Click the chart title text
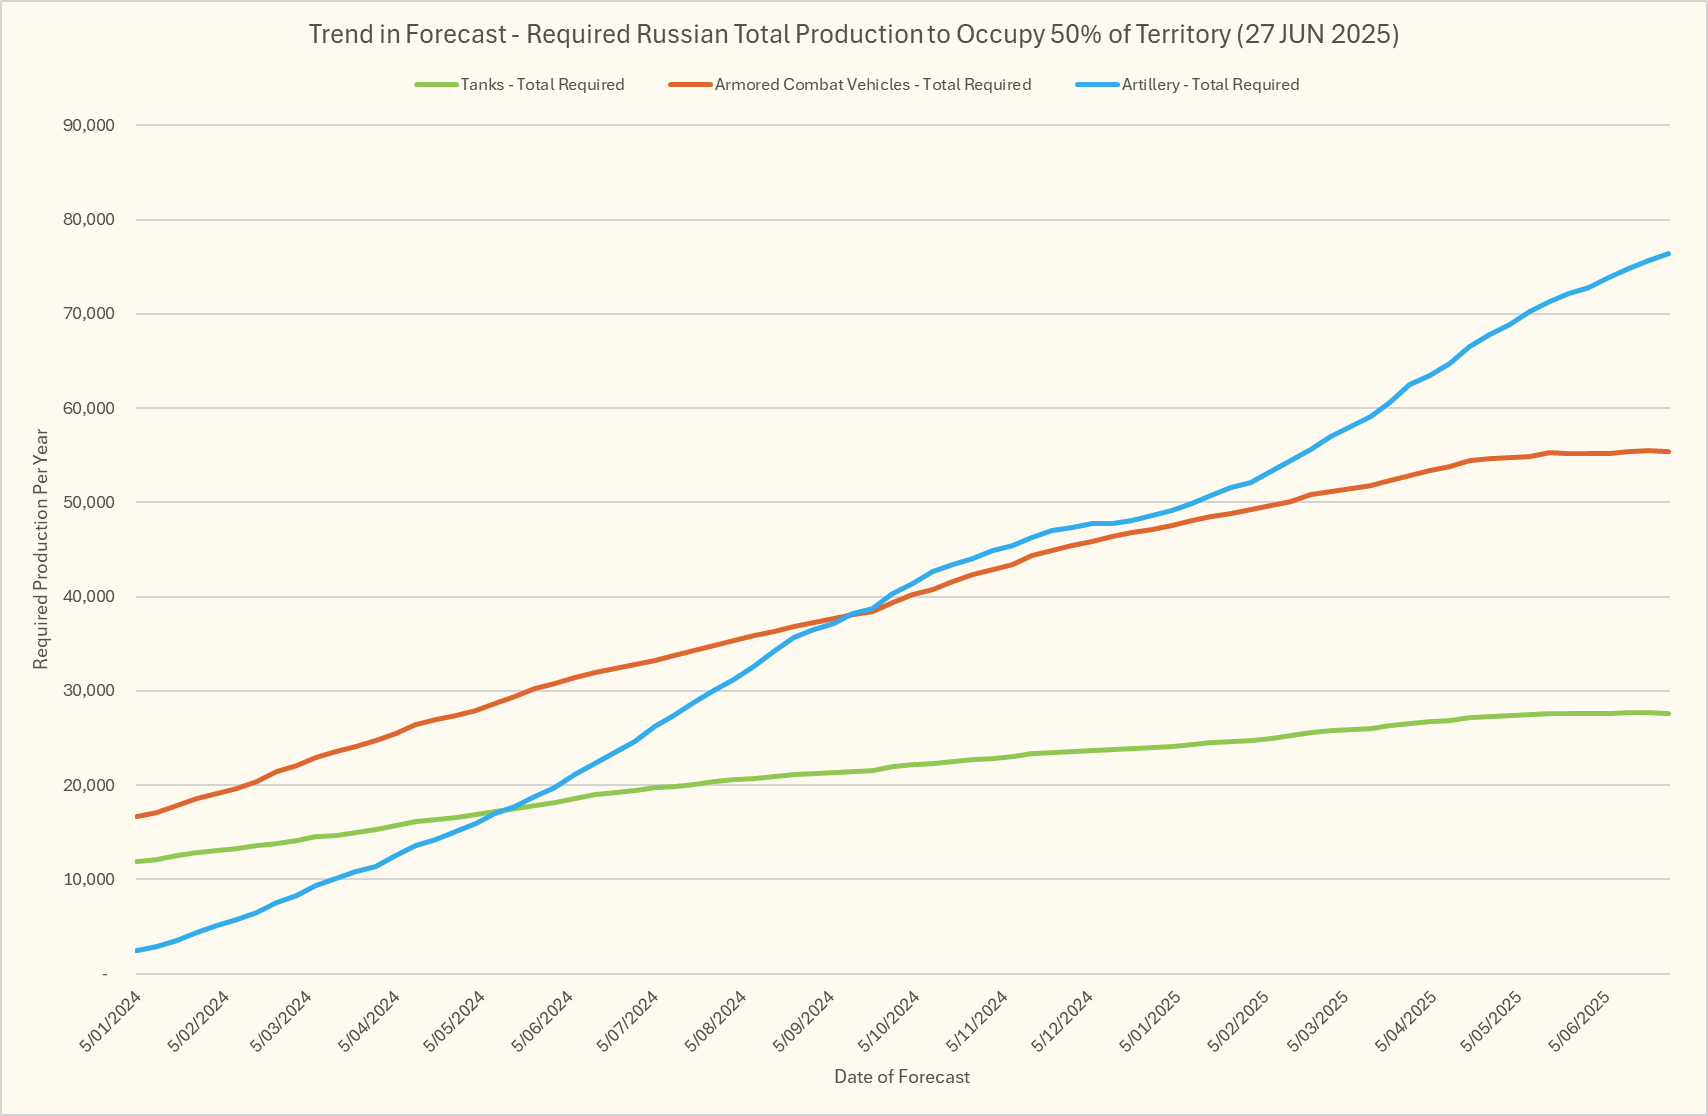 point(853,34)
